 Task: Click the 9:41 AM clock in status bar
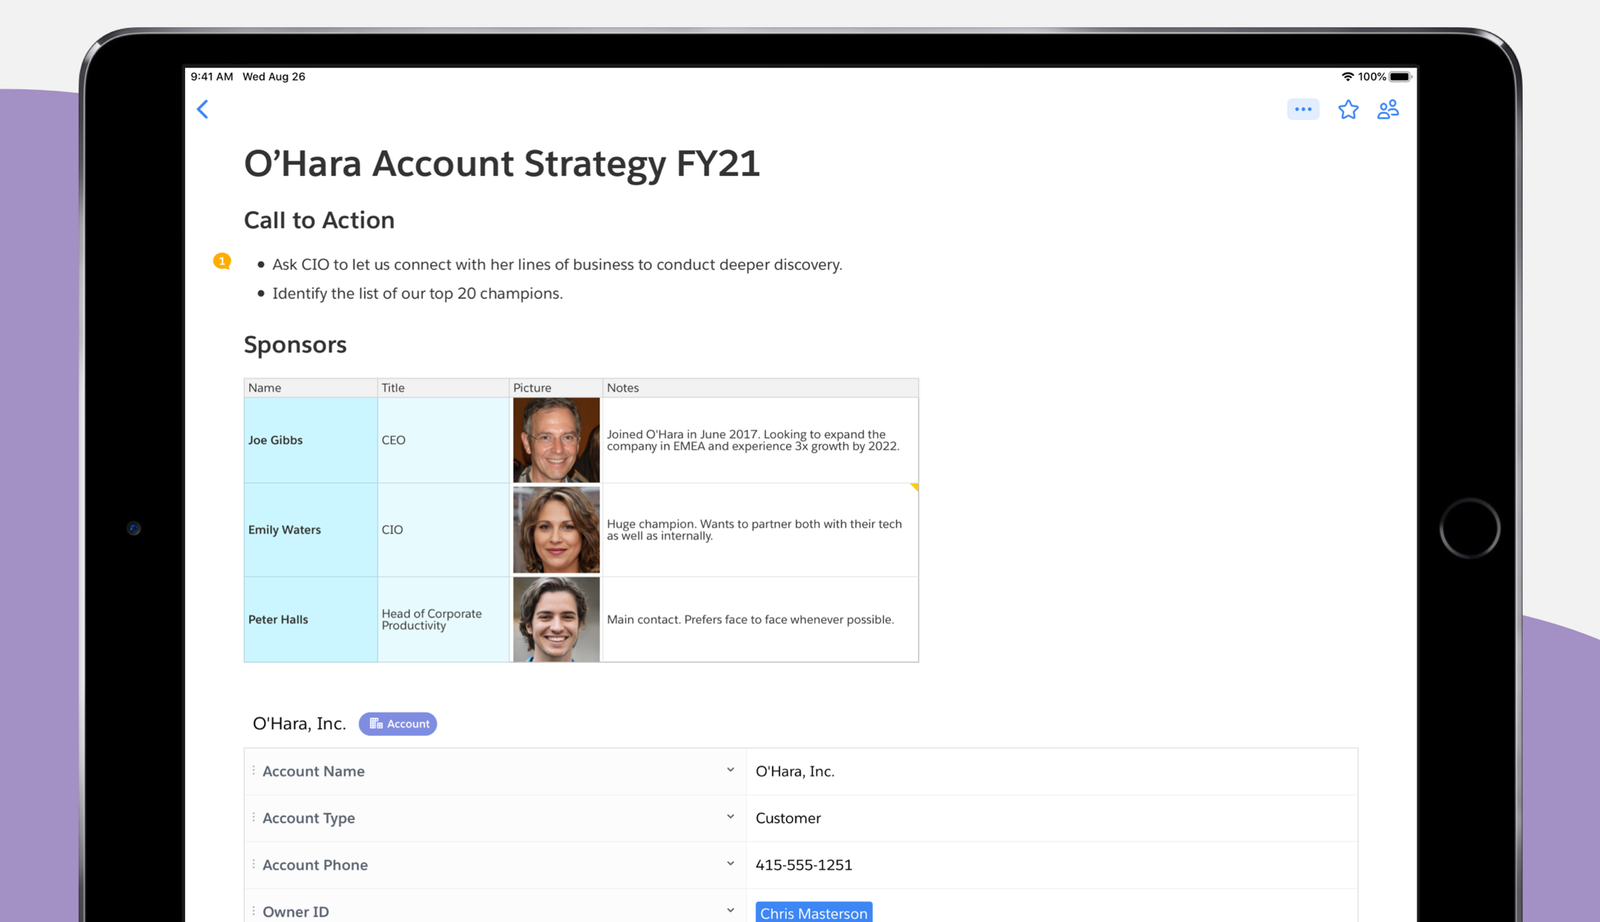click(x=212, y=77)
